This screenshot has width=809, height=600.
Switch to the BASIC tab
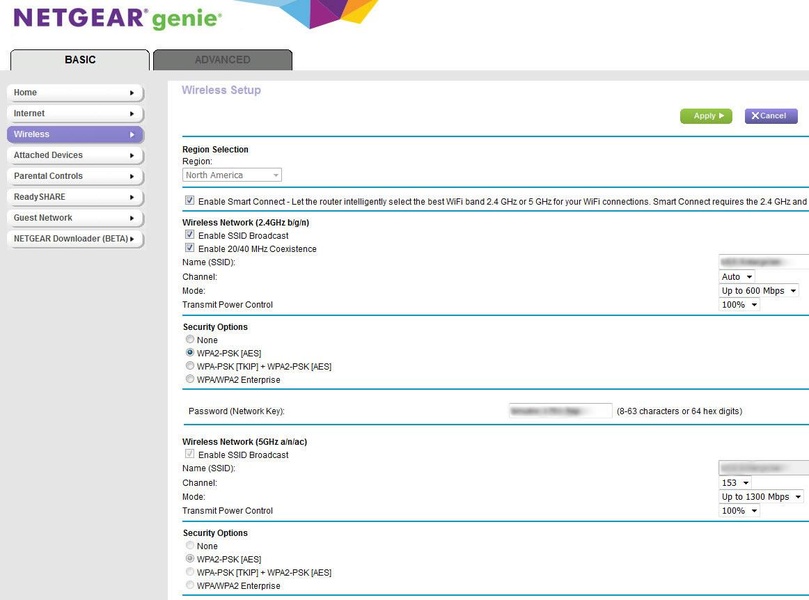(80, 60)
